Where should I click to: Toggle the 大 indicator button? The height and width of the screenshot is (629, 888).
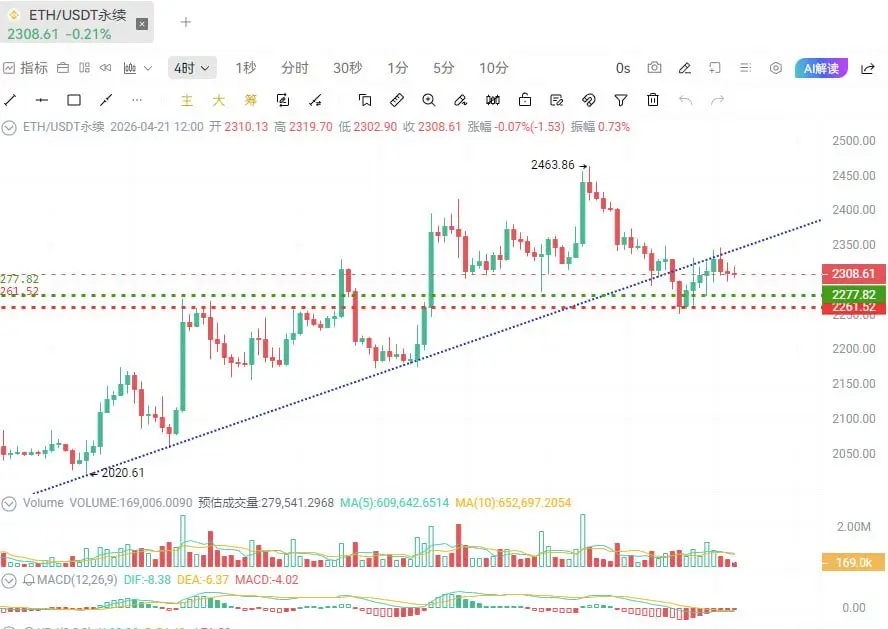coord(219,100)
